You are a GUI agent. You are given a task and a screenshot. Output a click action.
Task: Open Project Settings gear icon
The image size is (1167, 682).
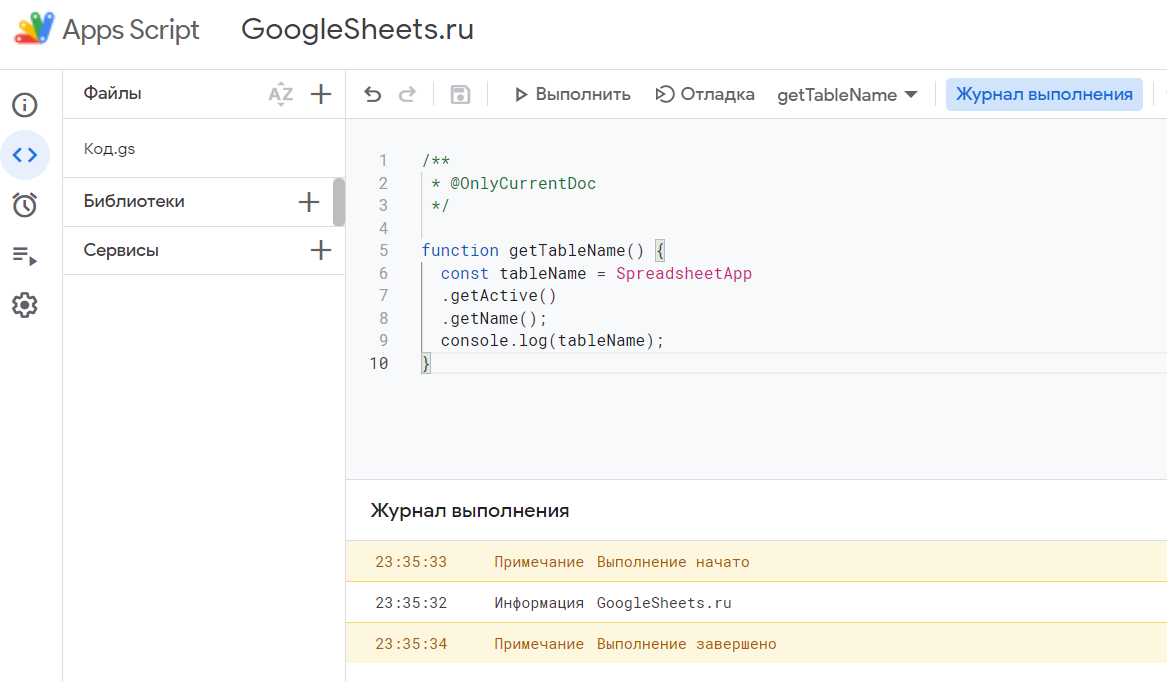(x=25, y=306)
